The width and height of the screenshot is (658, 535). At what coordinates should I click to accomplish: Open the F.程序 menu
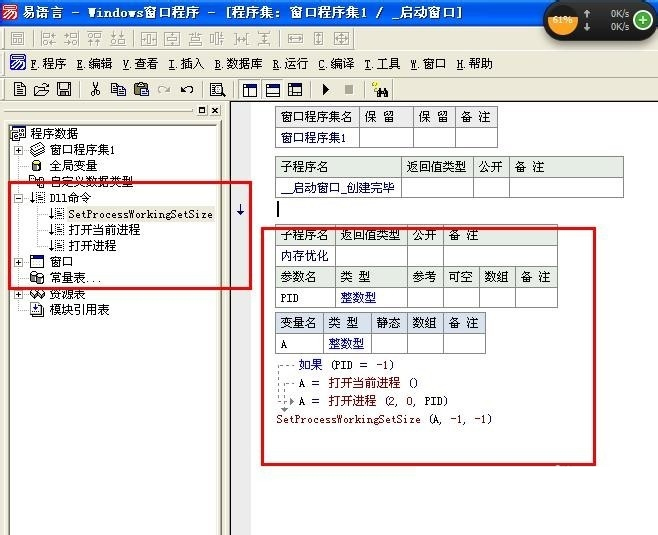(x=48, y=64)
